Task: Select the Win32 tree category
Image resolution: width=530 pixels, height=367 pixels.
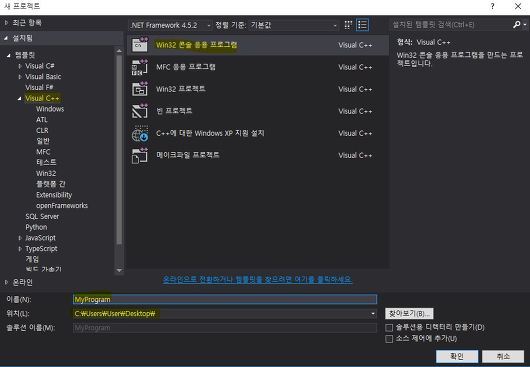Action: point(46,173)
